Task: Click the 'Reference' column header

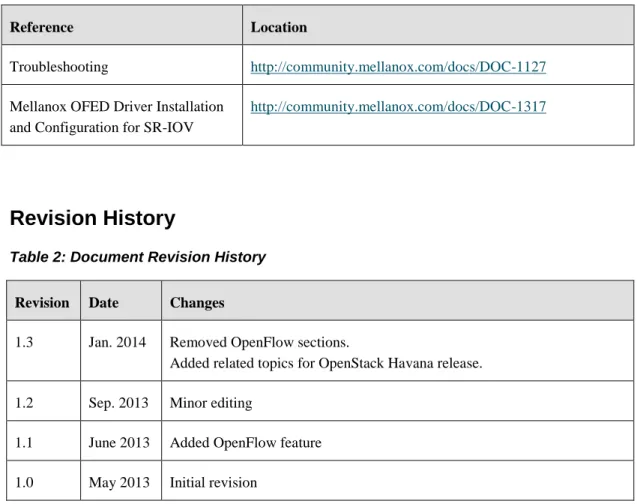Action: (x=122, y=25)
